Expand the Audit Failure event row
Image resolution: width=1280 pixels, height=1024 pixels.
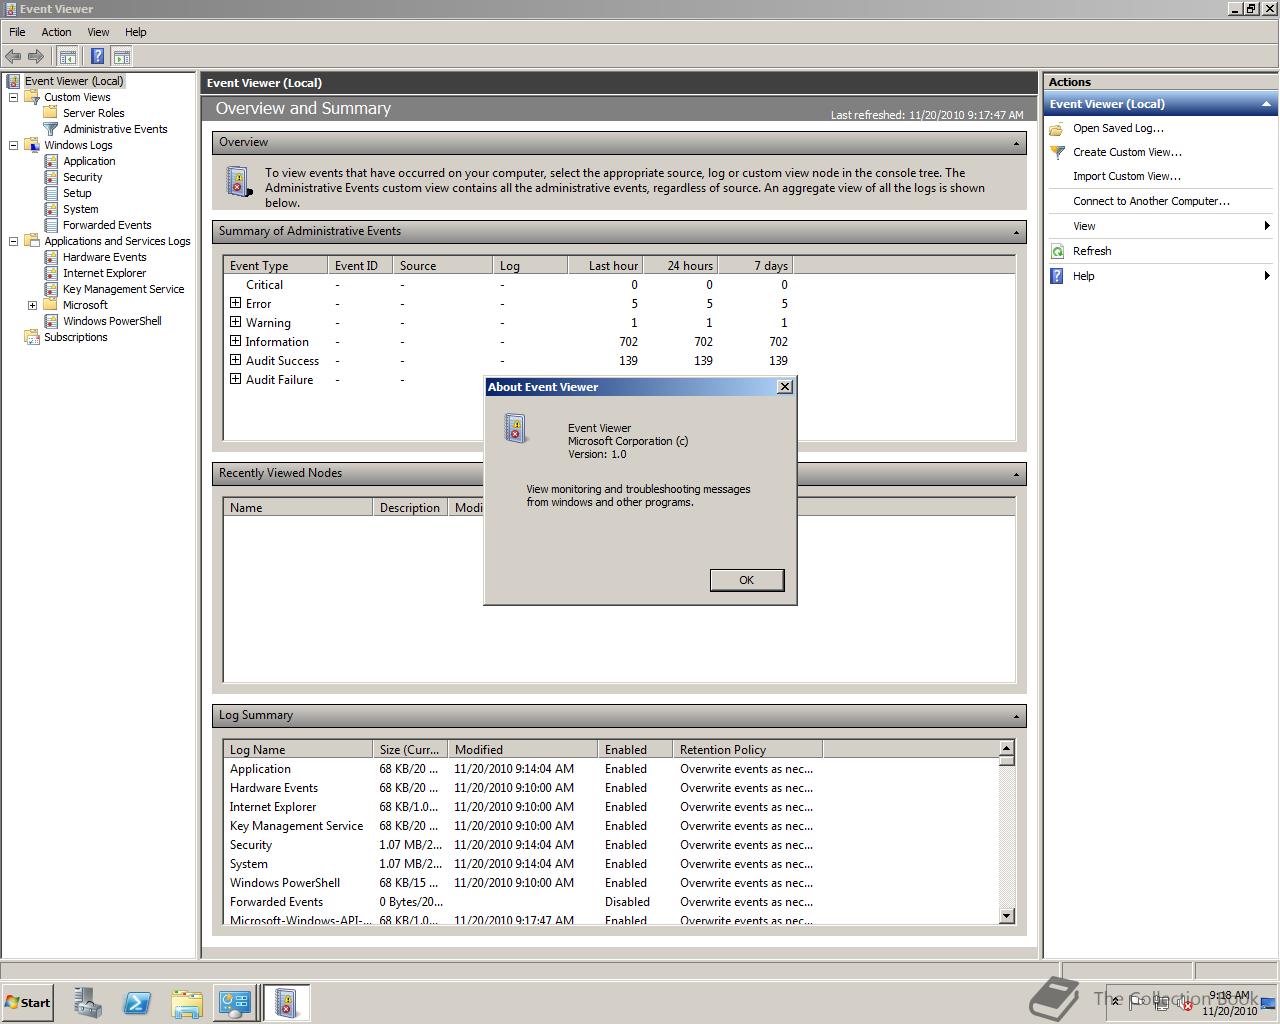coord(235,379)
